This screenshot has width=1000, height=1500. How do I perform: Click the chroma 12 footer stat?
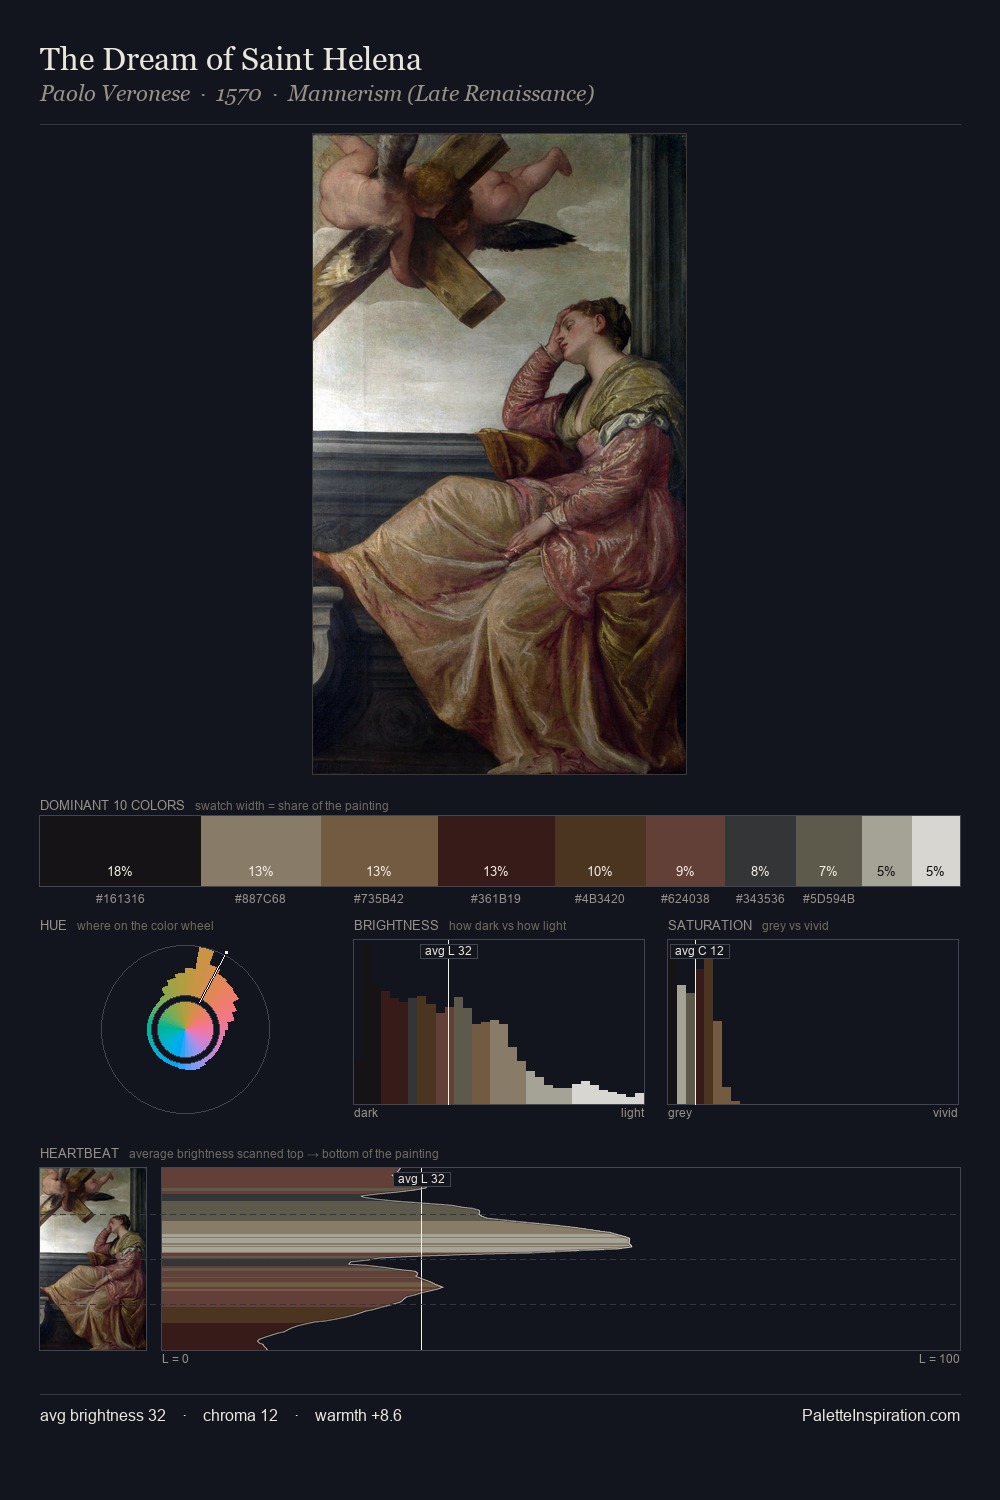coord(240,1416)
